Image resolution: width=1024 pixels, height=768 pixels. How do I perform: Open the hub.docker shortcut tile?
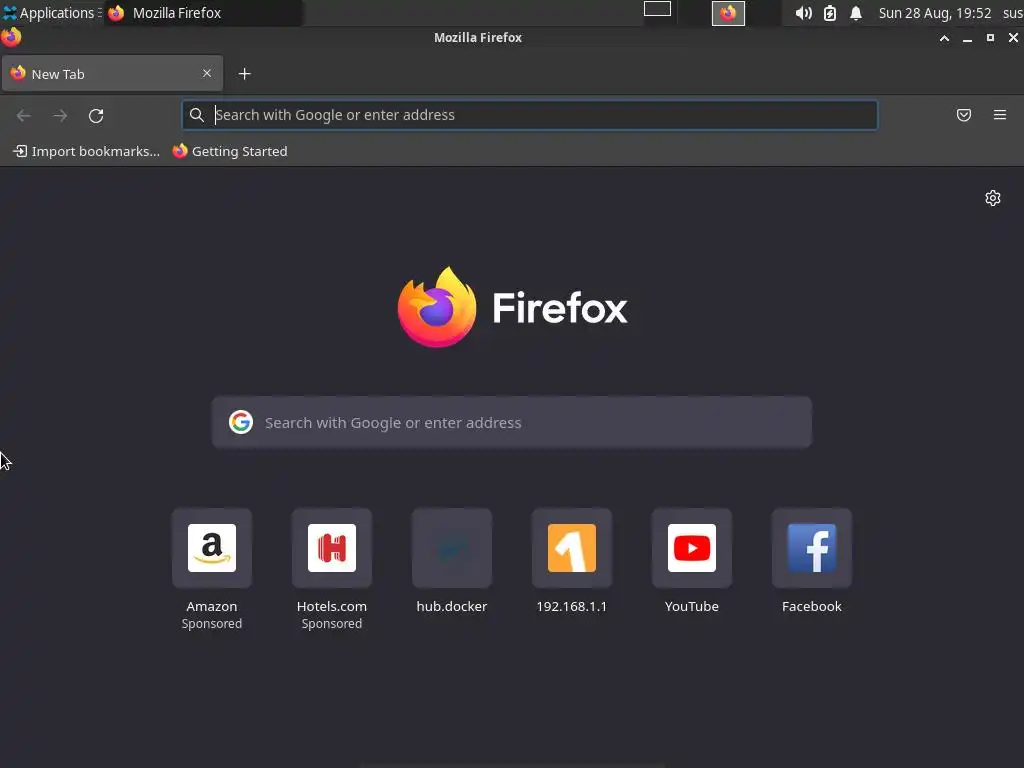452,548
